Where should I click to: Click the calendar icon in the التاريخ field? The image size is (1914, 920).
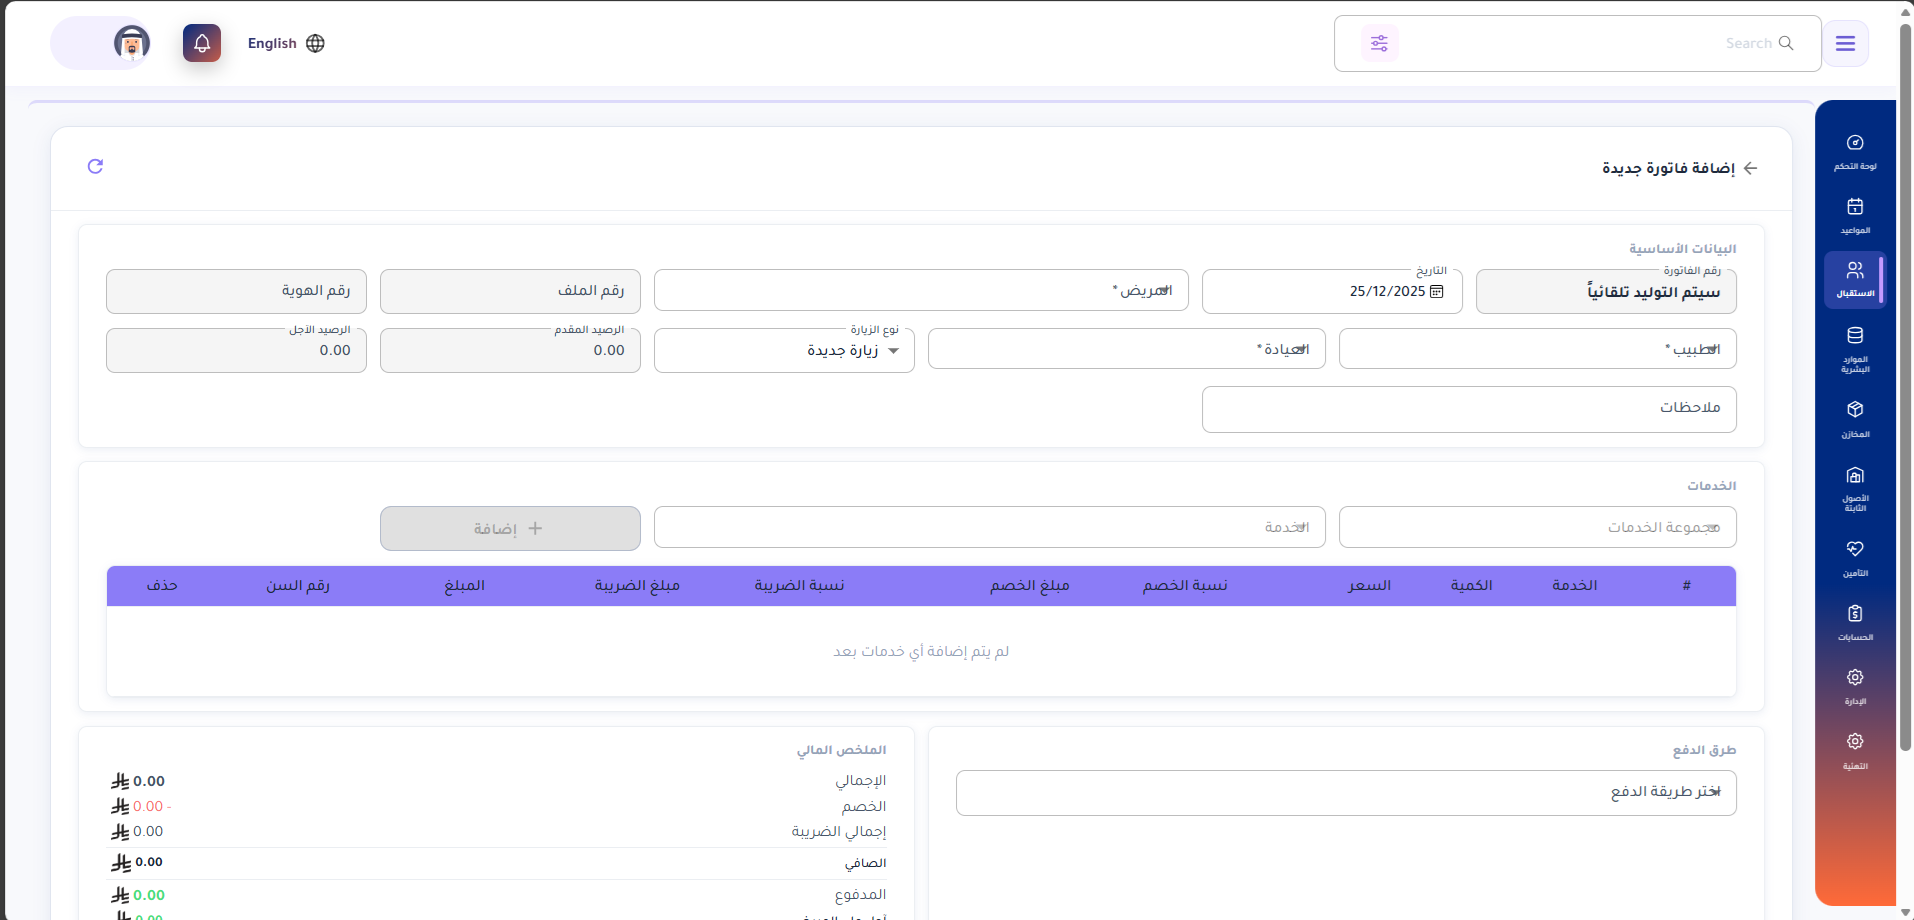(1437, 291)
